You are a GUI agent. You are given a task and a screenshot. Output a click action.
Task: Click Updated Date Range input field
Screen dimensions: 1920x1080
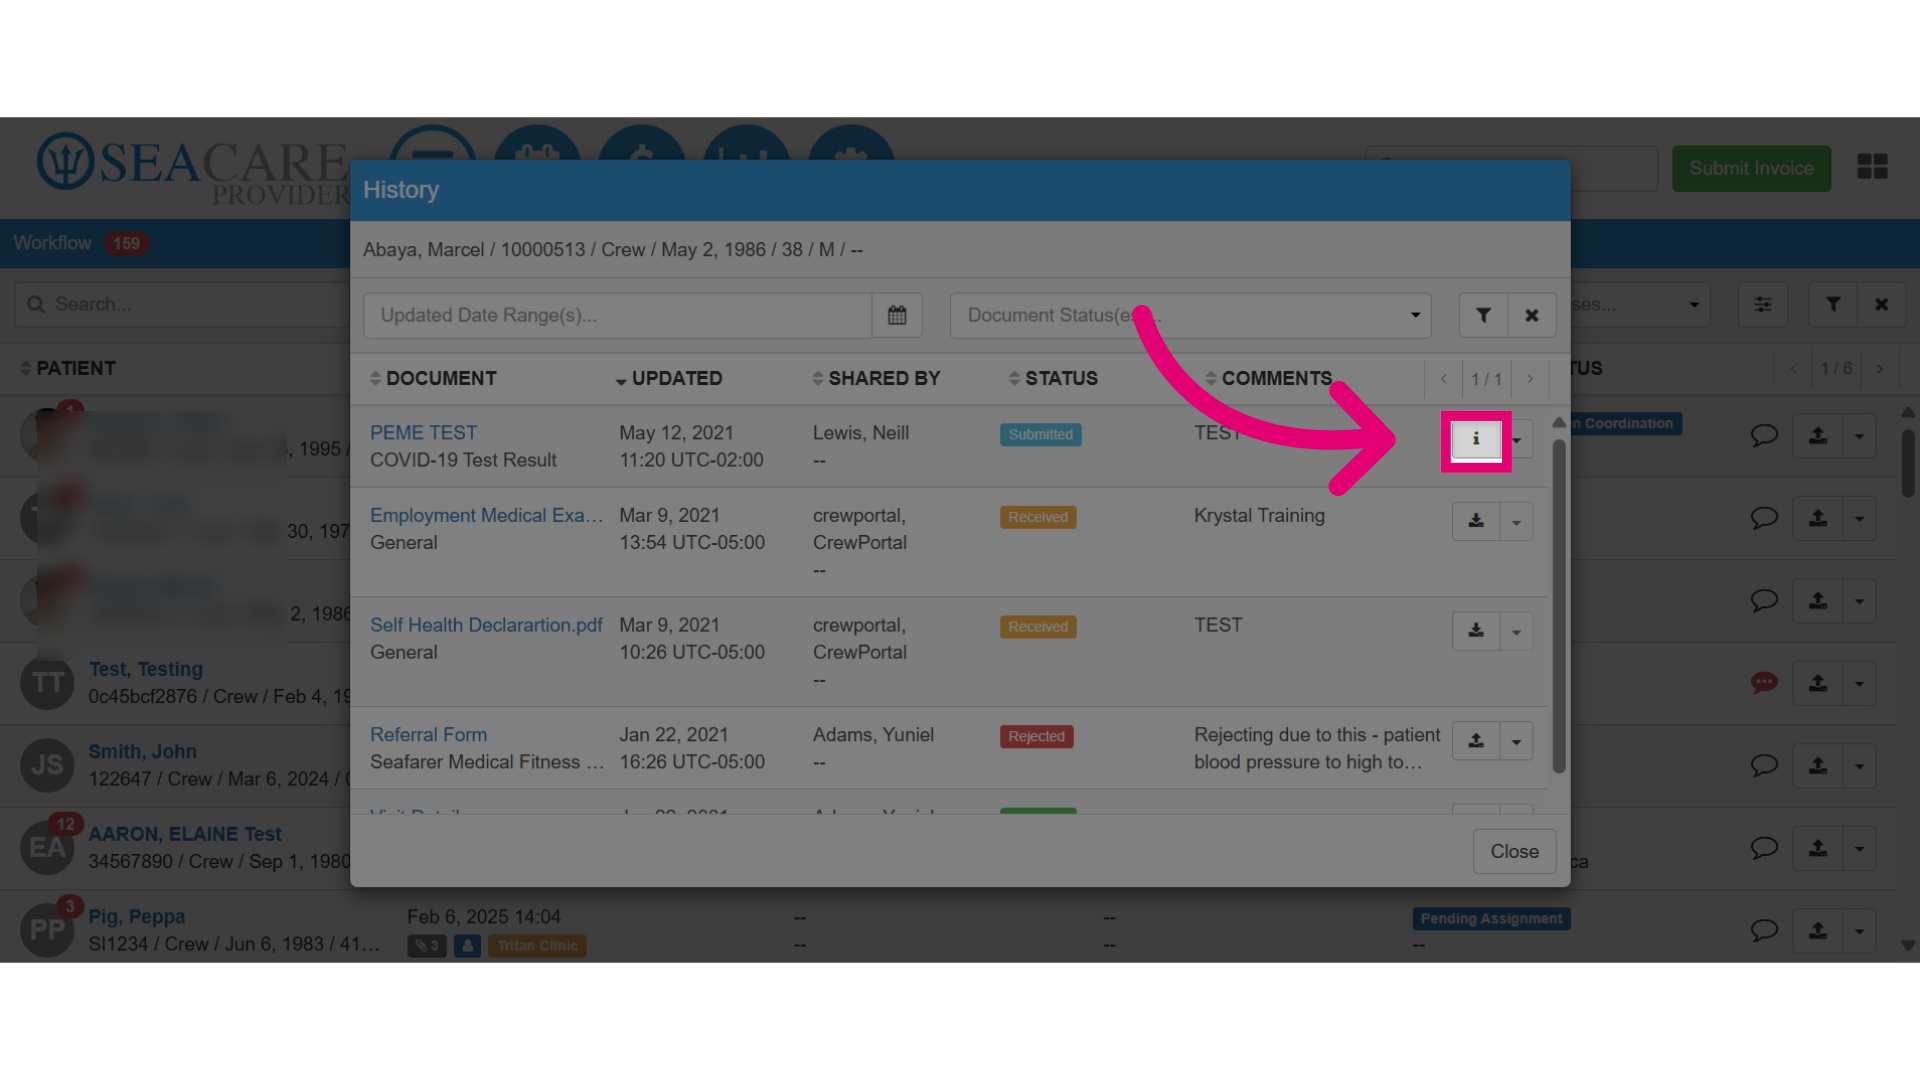pyautogui.click(x=617, y=315)
